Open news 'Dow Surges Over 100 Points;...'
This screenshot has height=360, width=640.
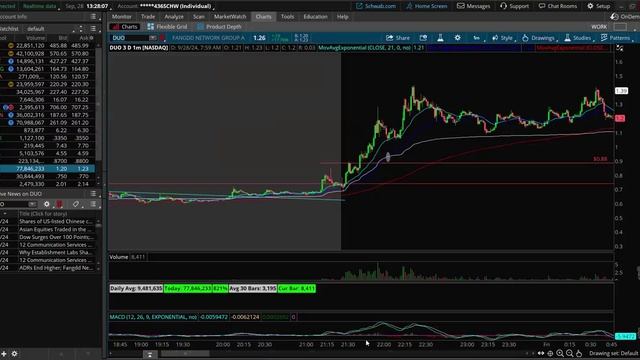click(56, 237)
